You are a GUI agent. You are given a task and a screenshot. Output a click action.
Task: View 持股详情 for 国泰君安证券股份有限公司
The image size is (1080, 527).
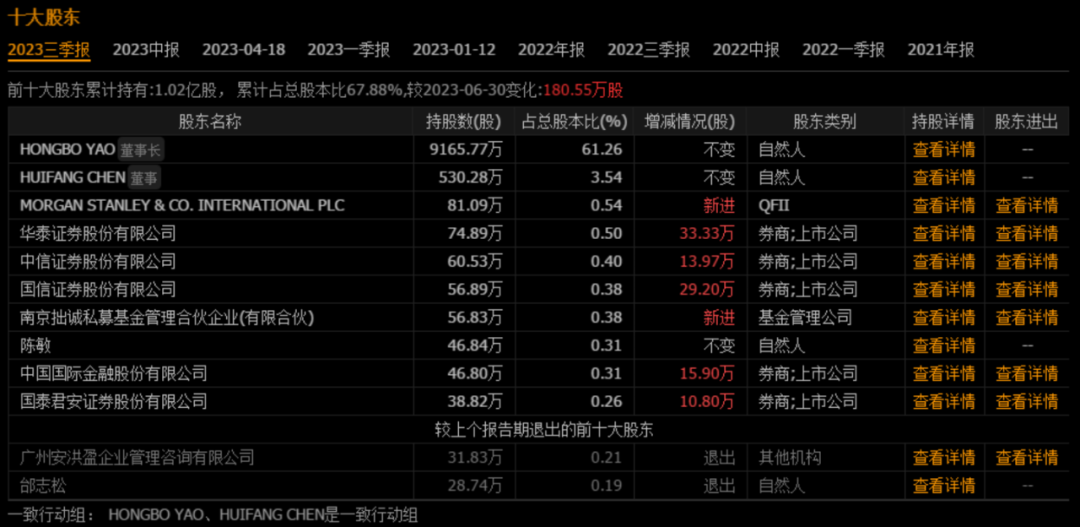[944, 402]
